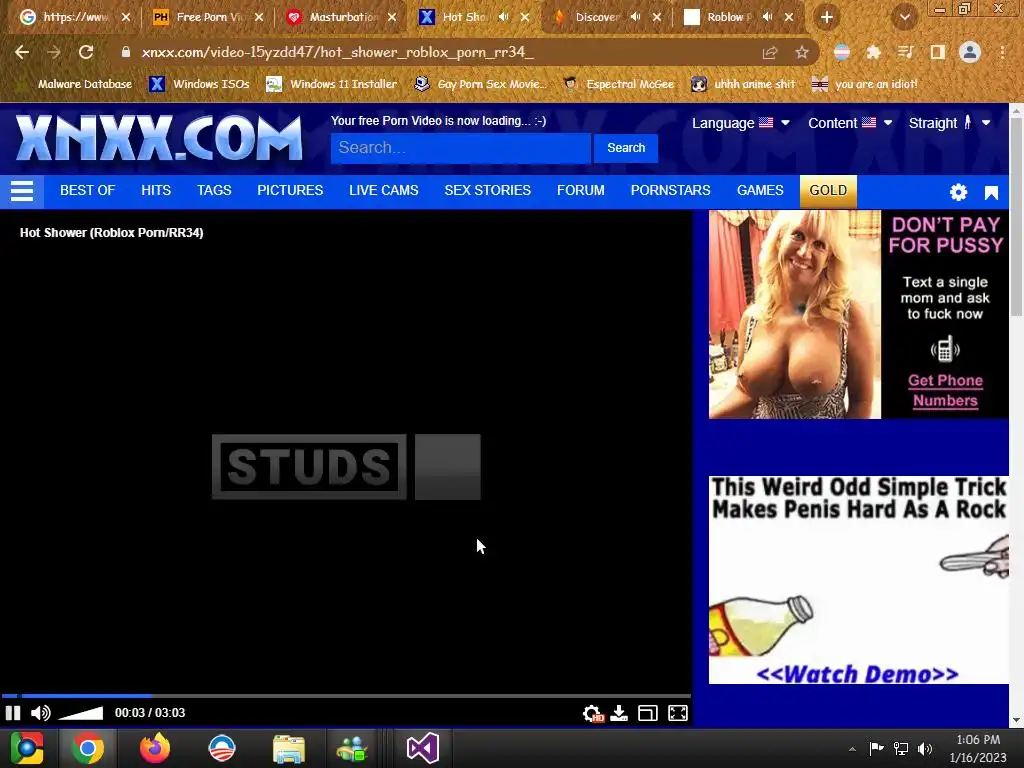
Task: Mute audio on the Discover tab
Action: click(635, 17)
